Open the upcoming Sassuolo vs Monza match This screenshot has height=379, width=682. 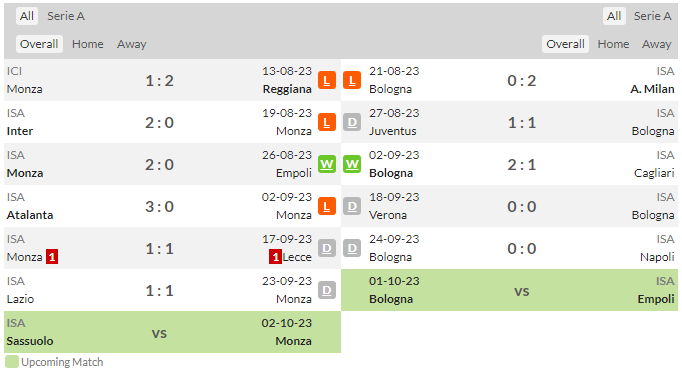[172, 332]
